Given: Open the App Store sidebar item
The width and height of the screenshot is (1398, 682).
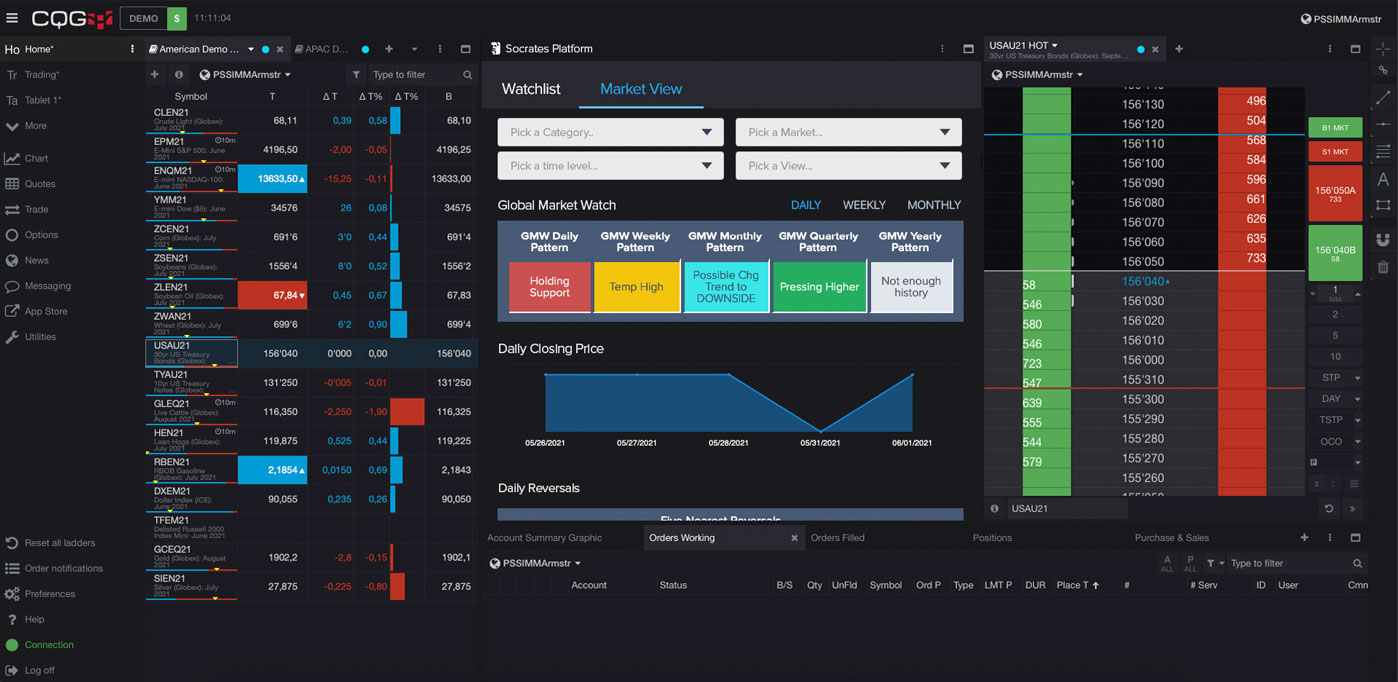Looking at the screenshot, I should (36, 311).
